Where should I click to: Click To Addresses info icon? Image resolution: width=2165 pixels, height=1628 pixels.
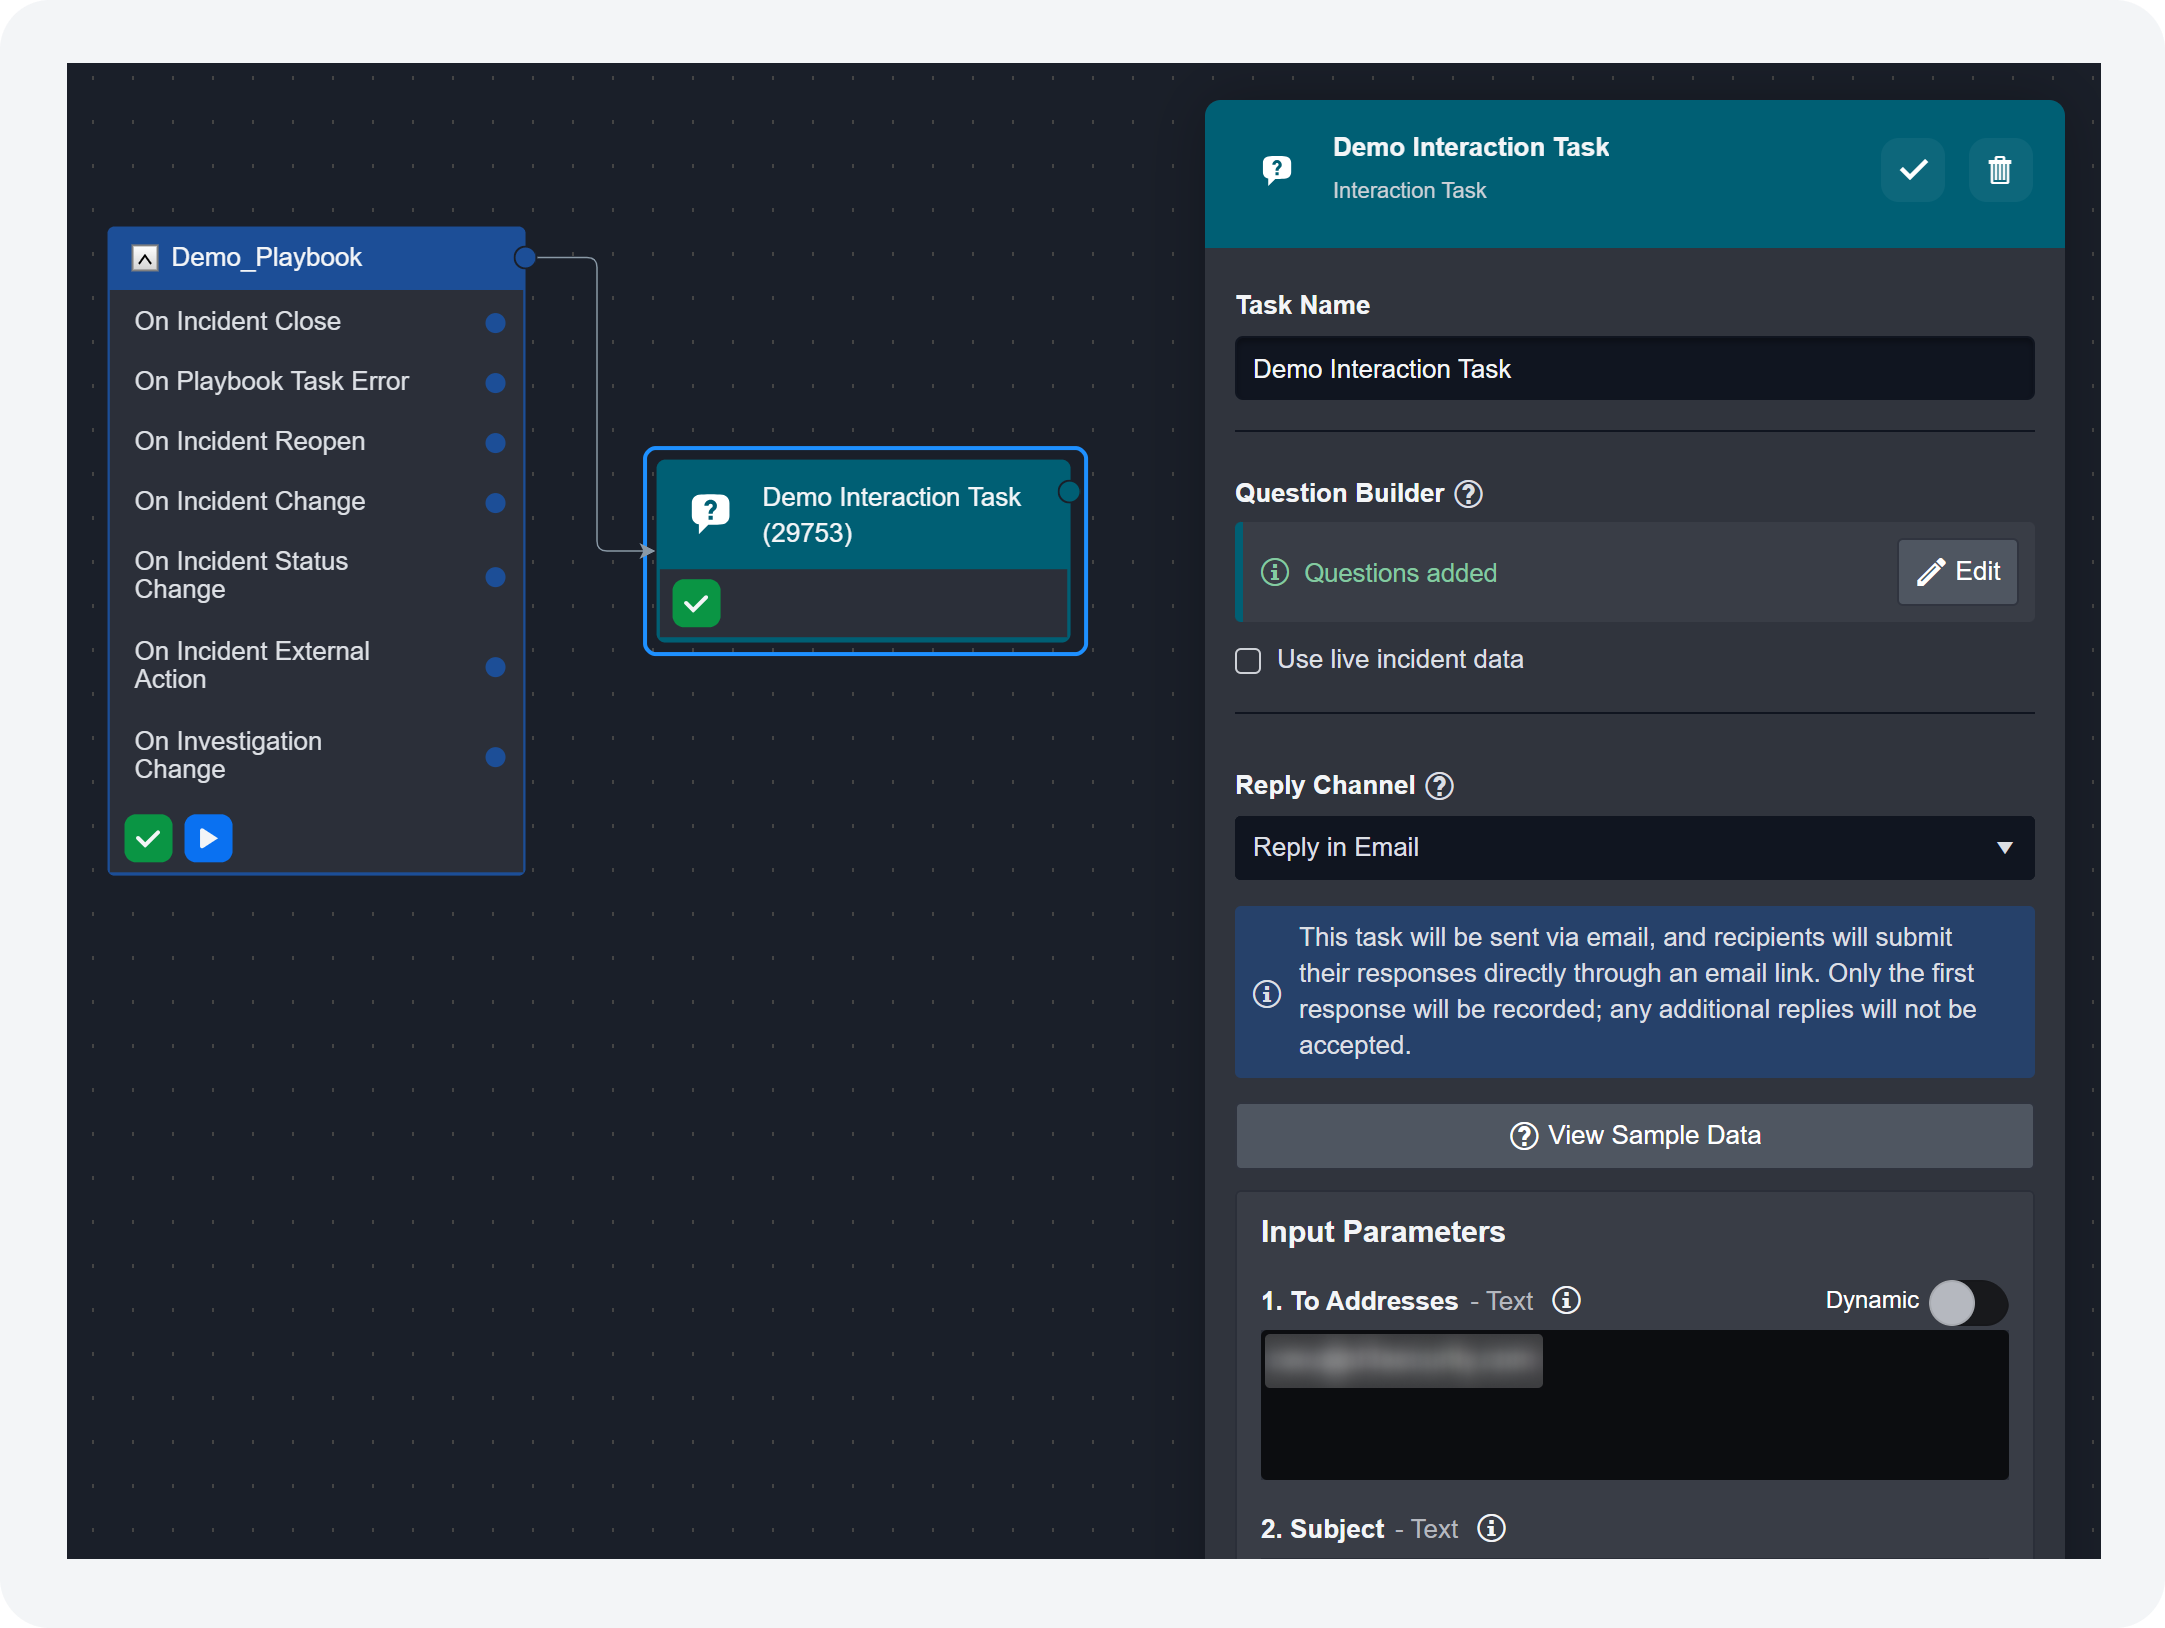pyautogui.click(x=1566, y=1300)
